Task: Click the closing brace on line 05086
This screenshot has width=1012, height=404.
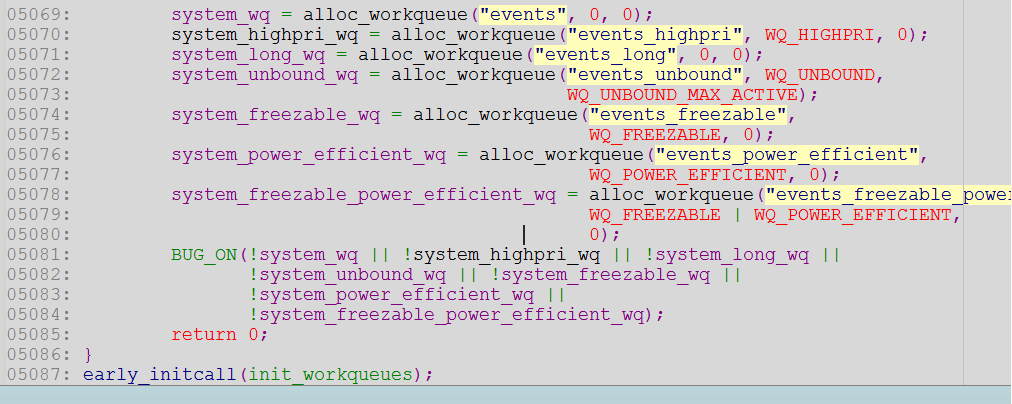Action: 88,354
